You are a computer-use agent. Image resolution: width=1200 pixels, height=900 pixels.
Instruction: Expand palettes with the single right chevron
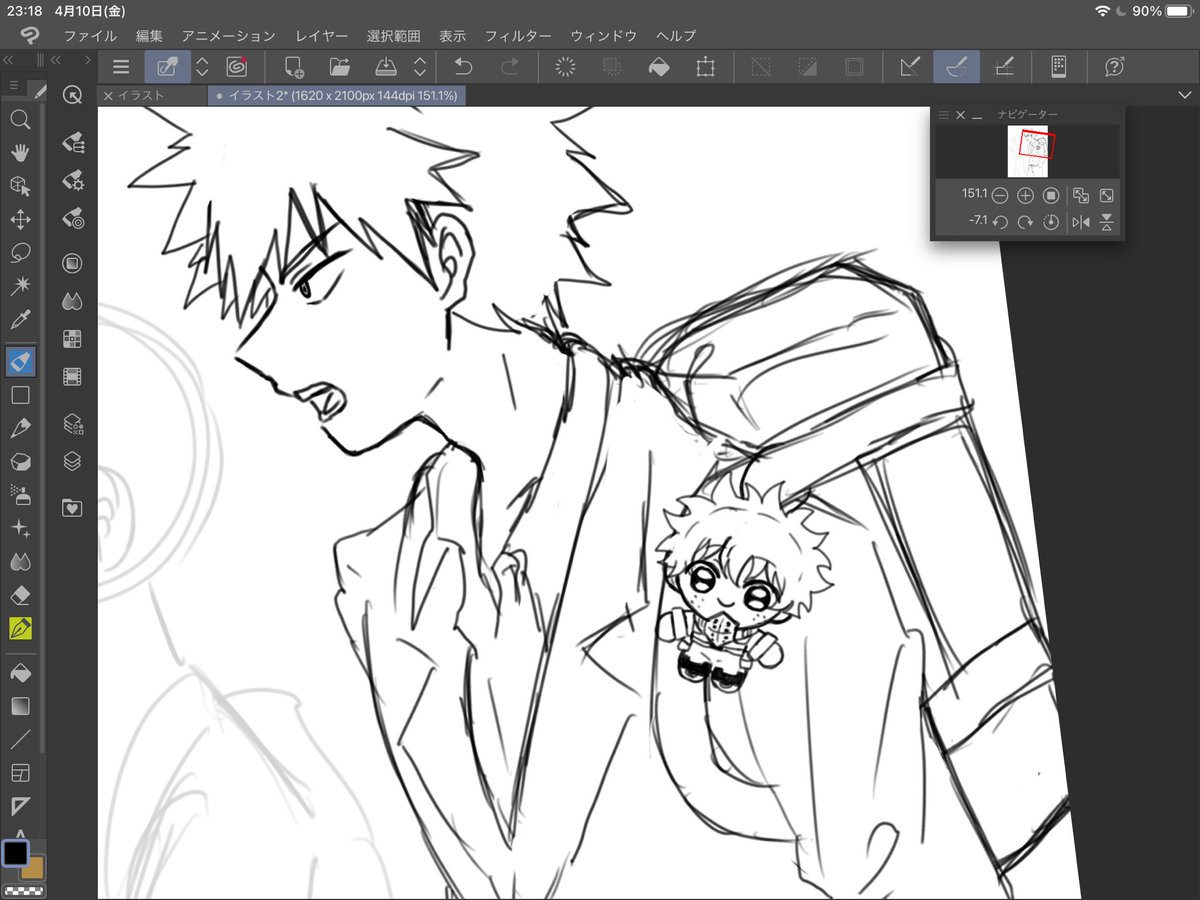tap(88, 60)
